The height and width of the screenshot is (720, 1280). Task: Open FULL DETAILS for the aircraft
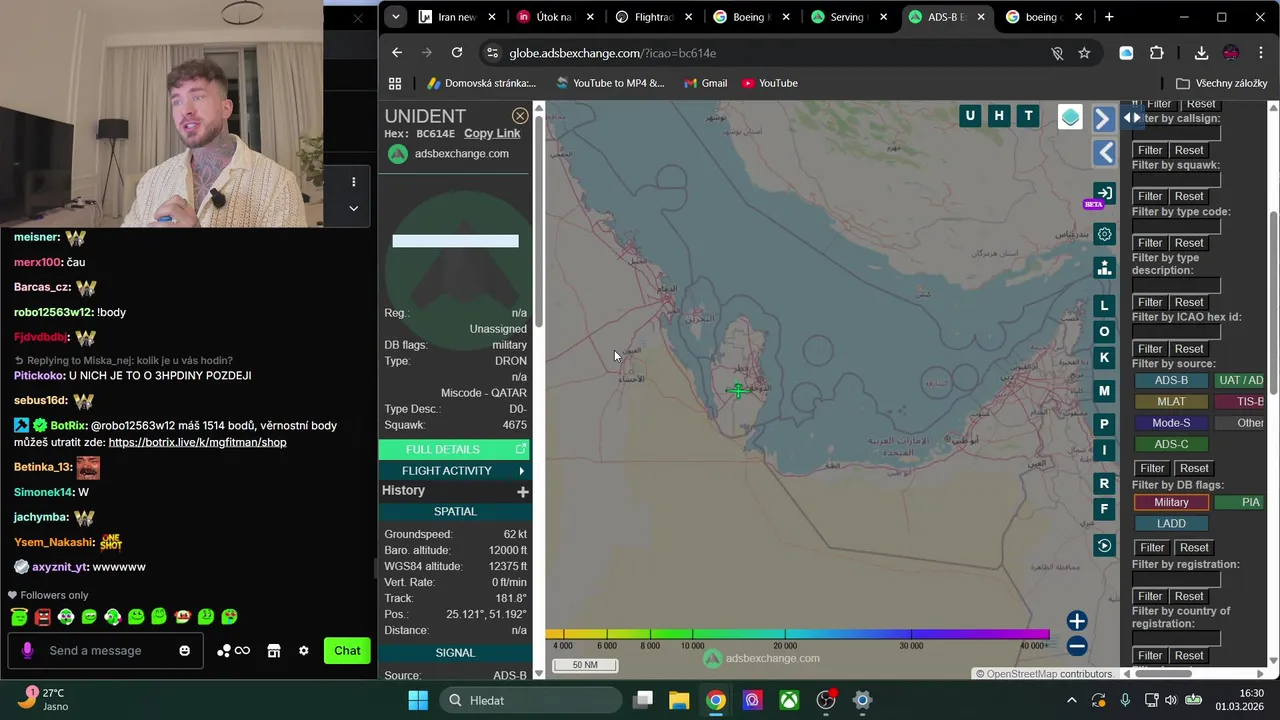click(454, 449)
